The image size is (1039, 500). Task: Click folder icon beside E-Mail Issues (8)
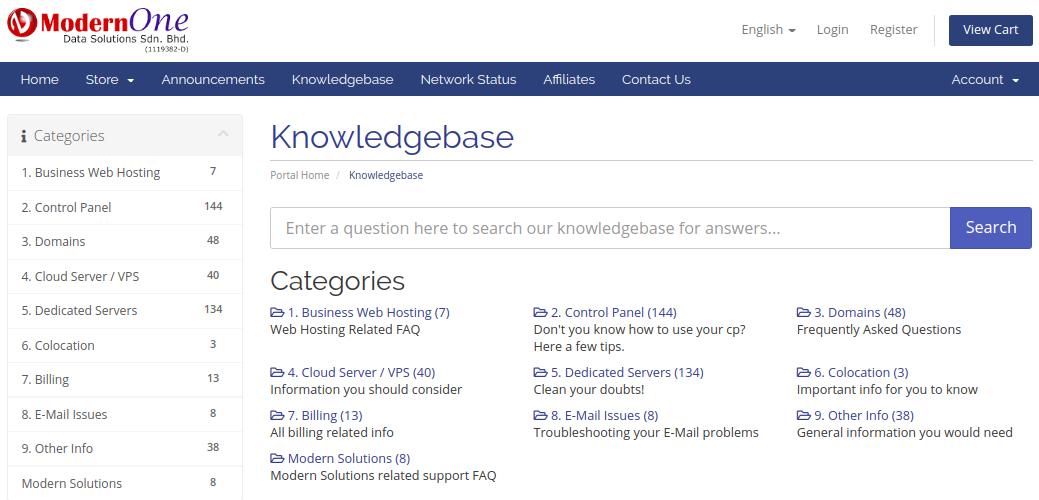click(x=540, y=416)
